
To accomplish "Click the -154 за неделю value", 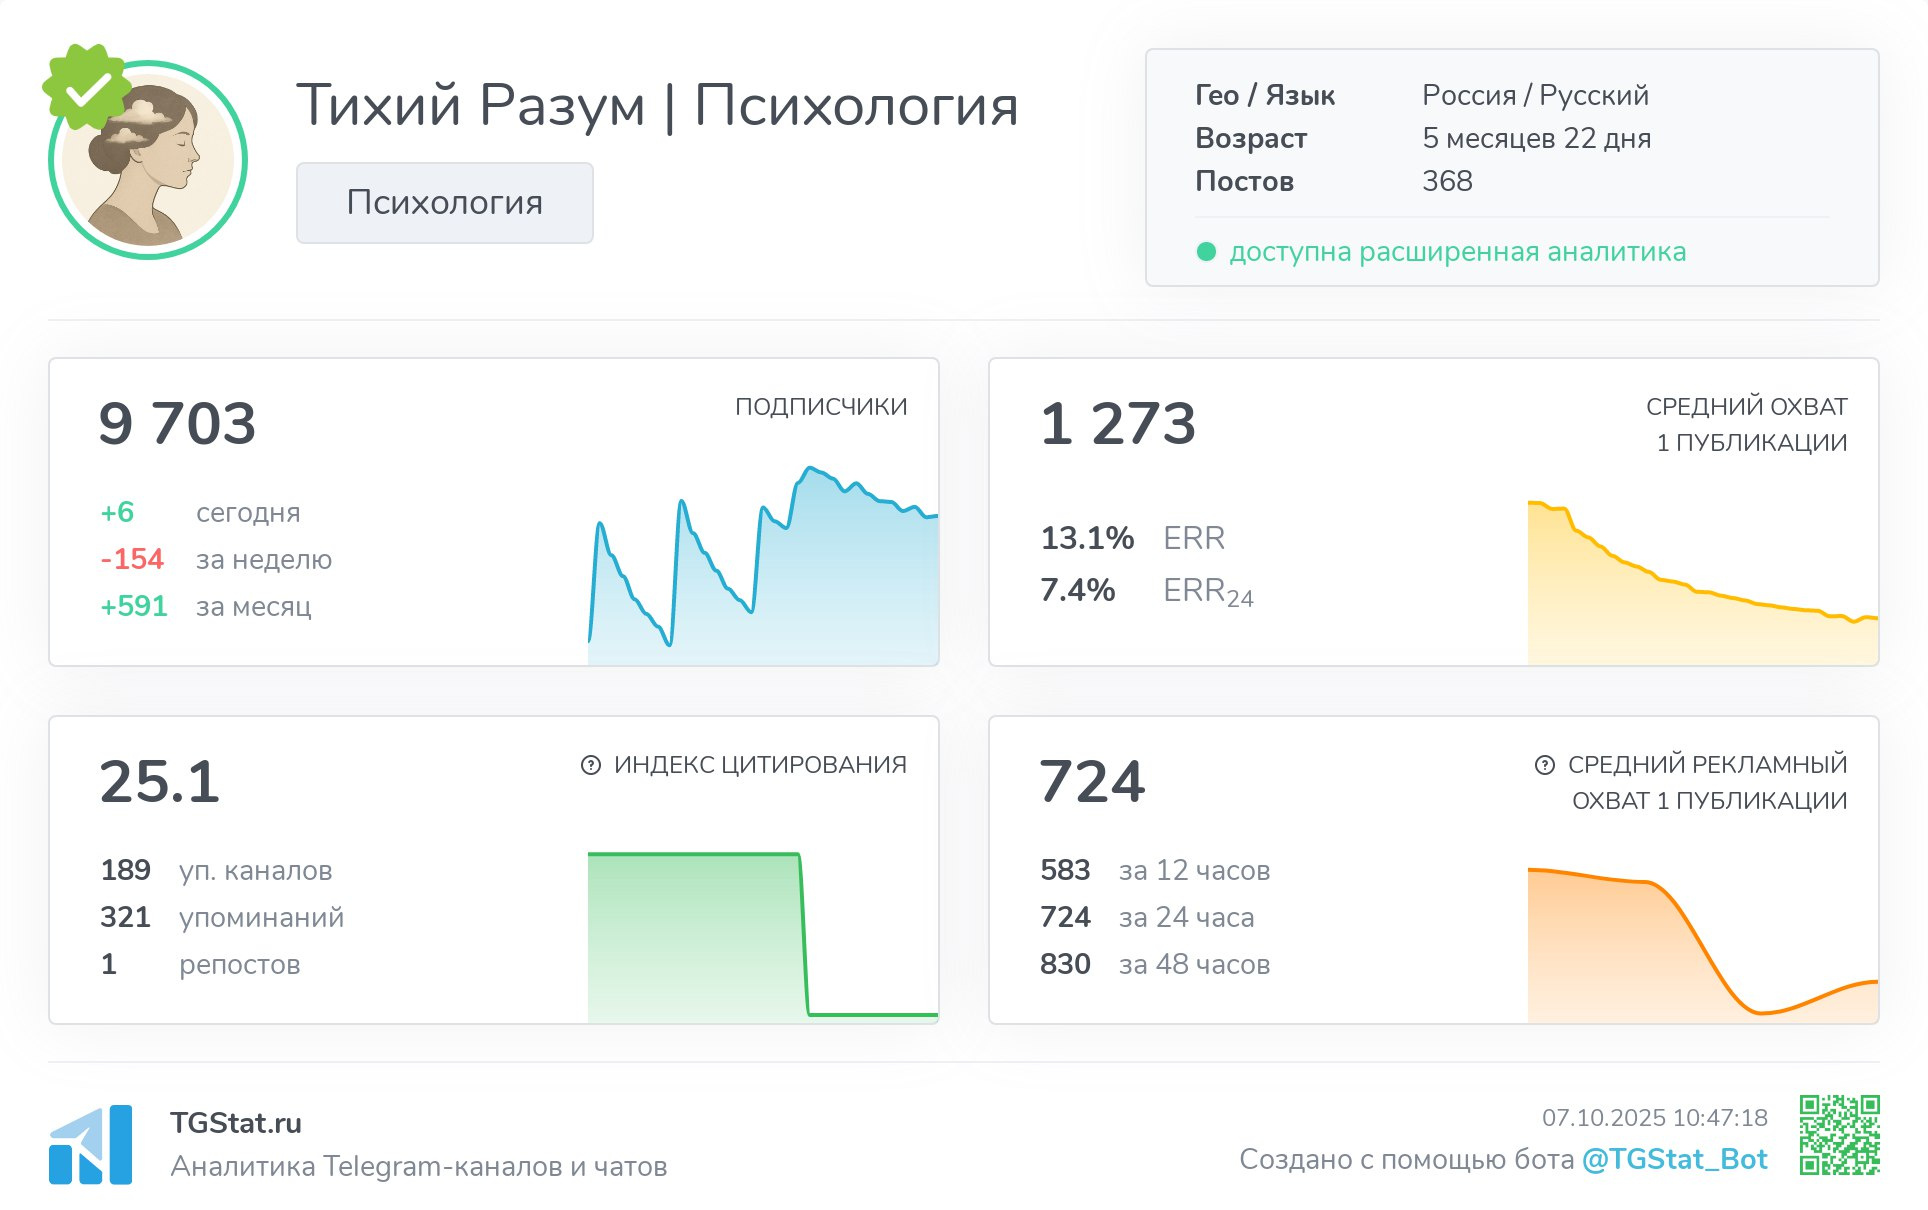I will (132, 559).
